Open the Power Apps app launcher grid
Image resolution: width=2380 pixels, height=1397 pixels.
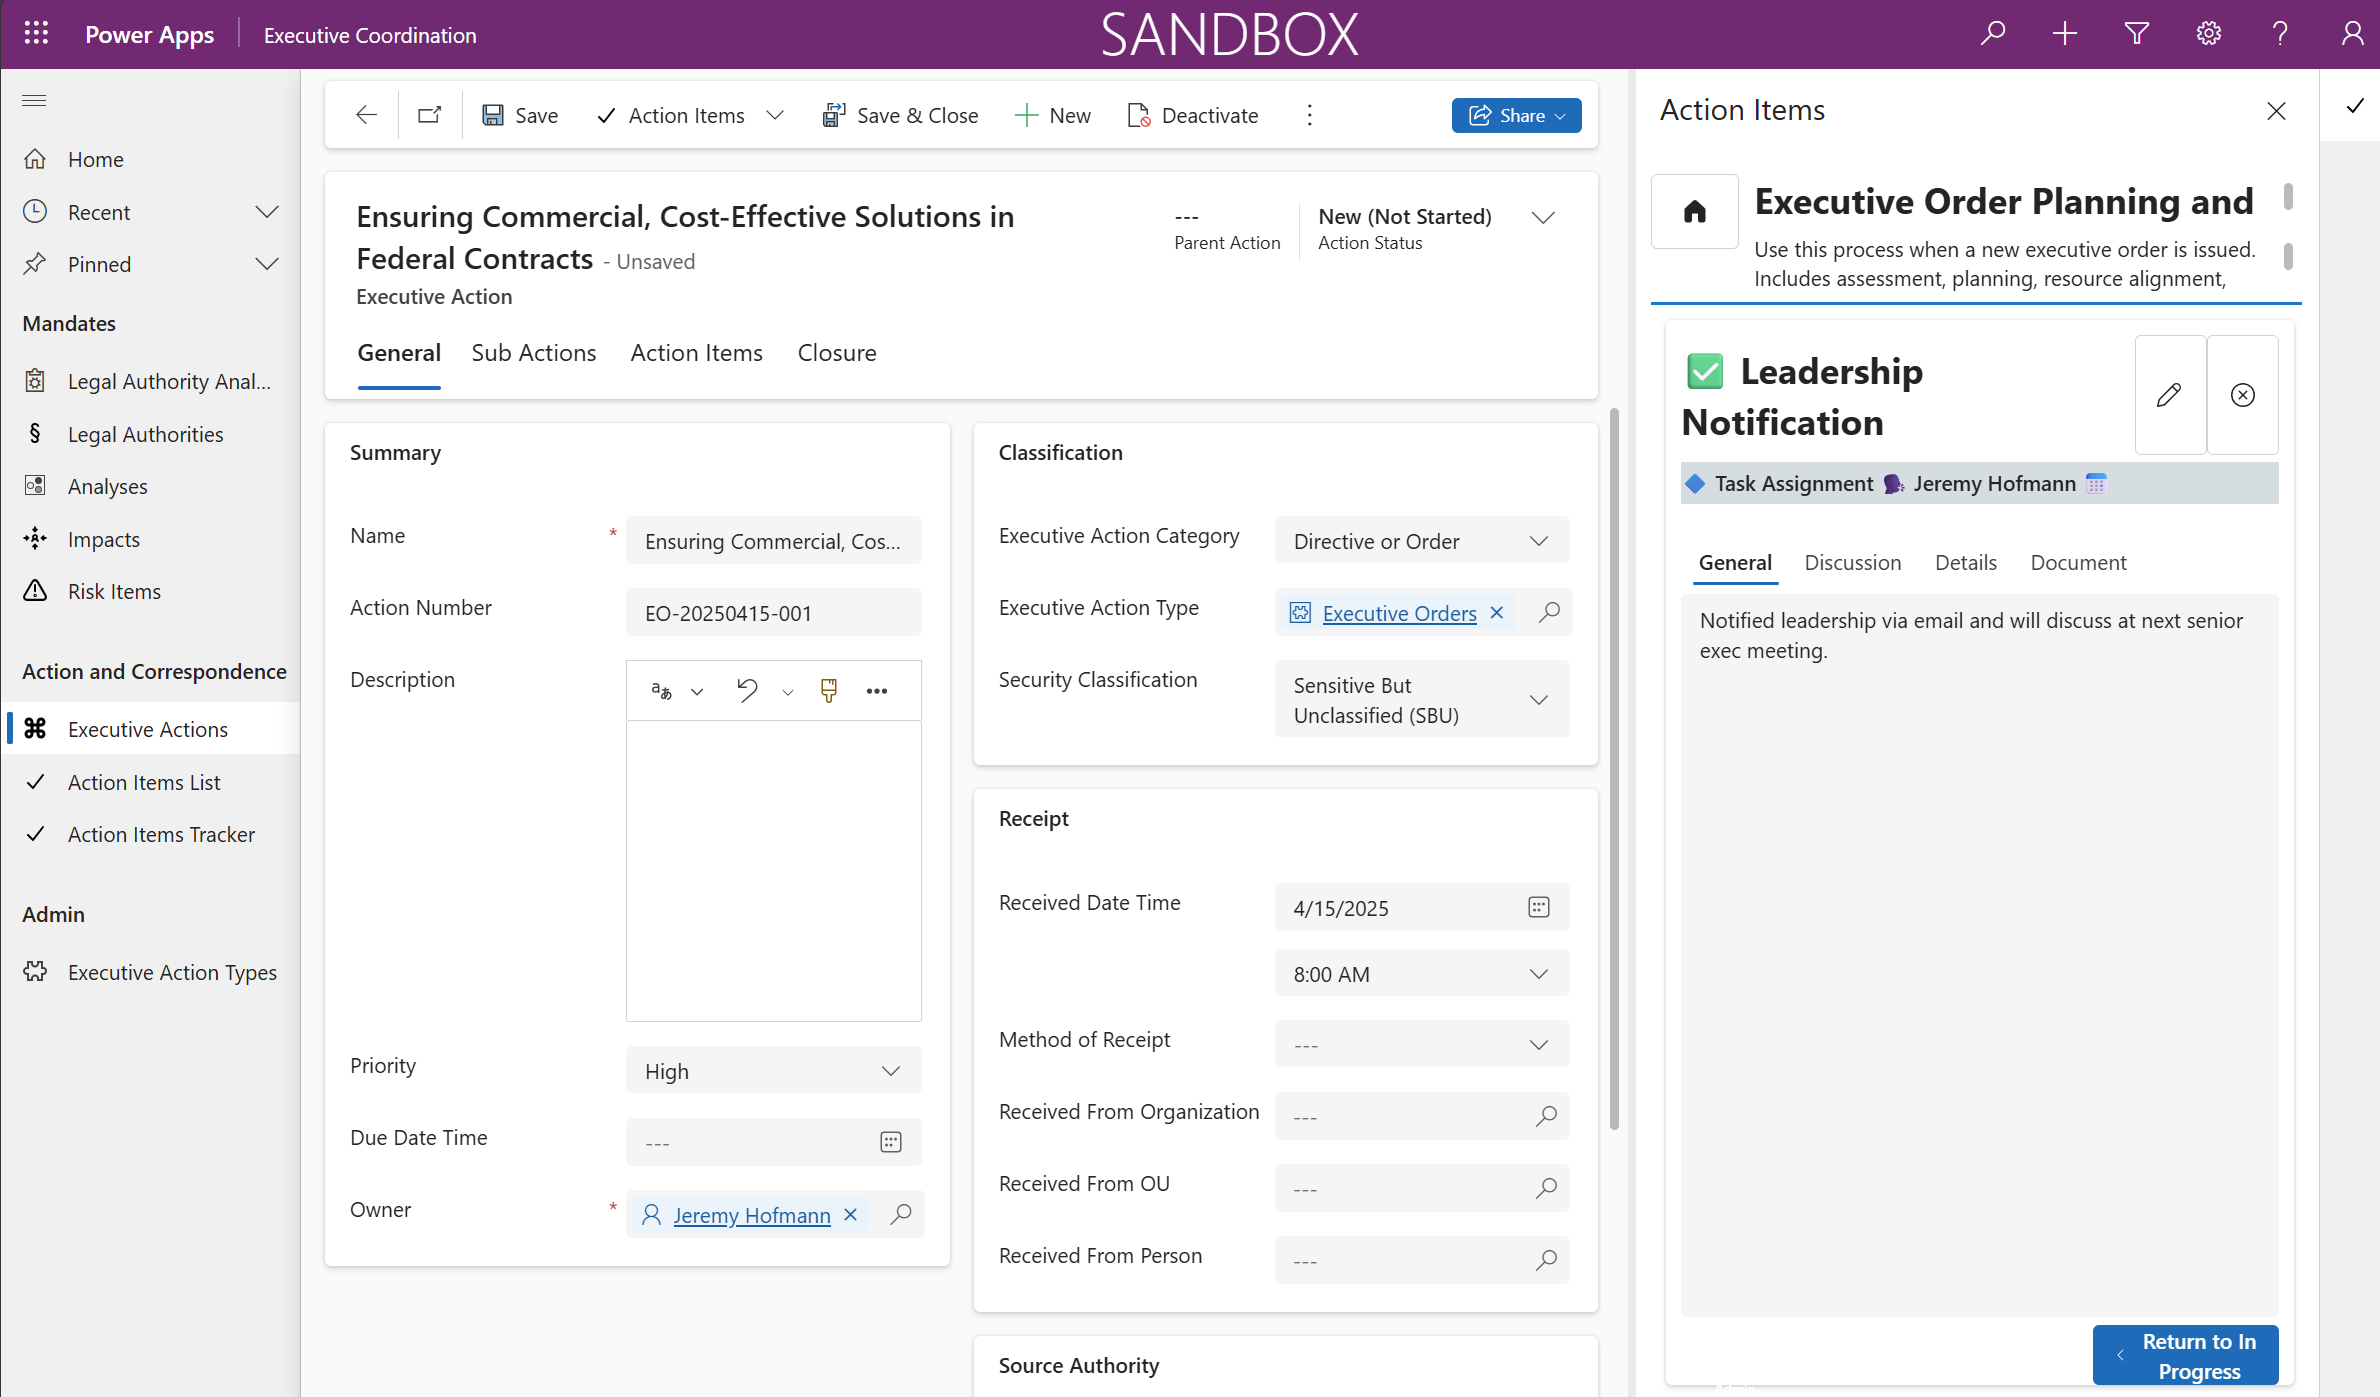(36, 34)
